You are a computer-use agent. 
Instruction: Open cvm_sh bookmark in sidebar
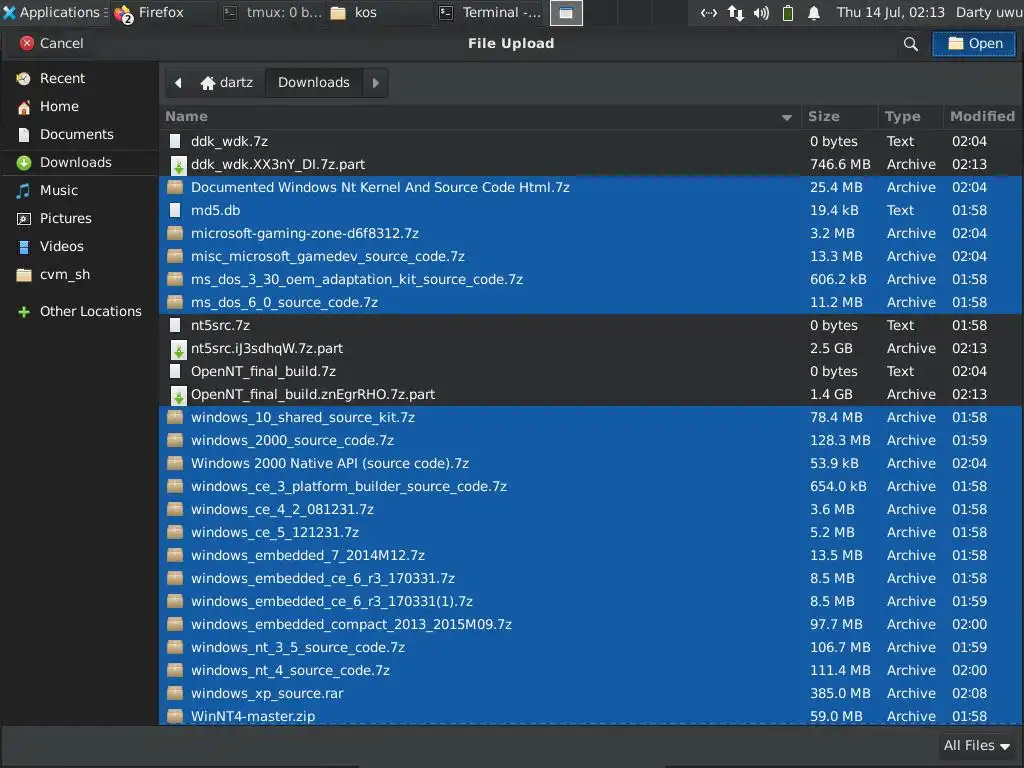[79, 275]
